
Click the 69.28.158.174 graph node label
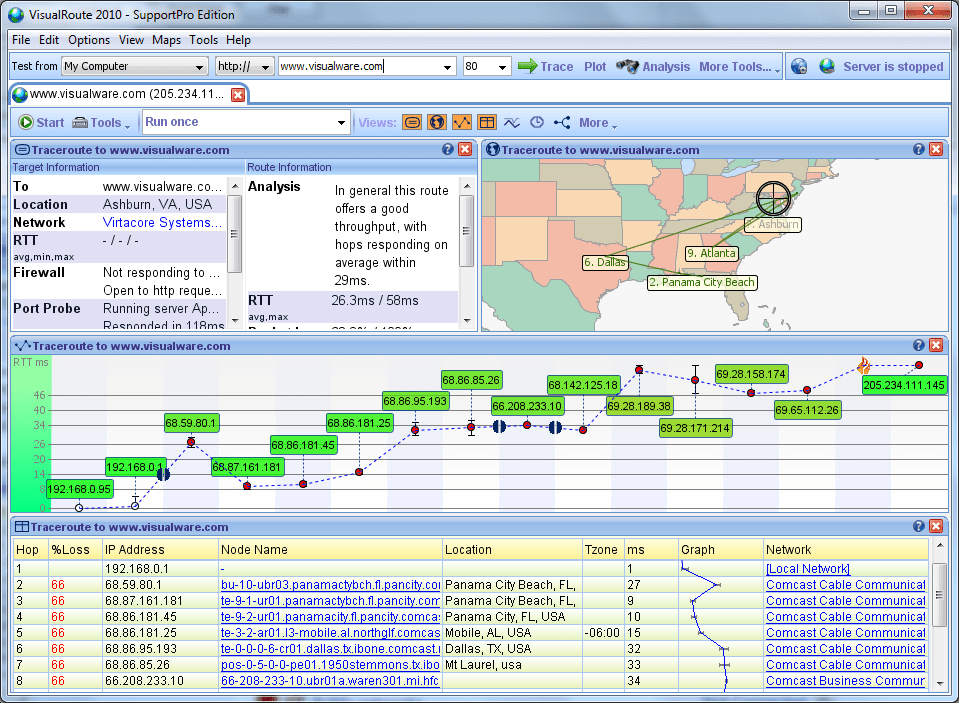[x=751, y=374]
